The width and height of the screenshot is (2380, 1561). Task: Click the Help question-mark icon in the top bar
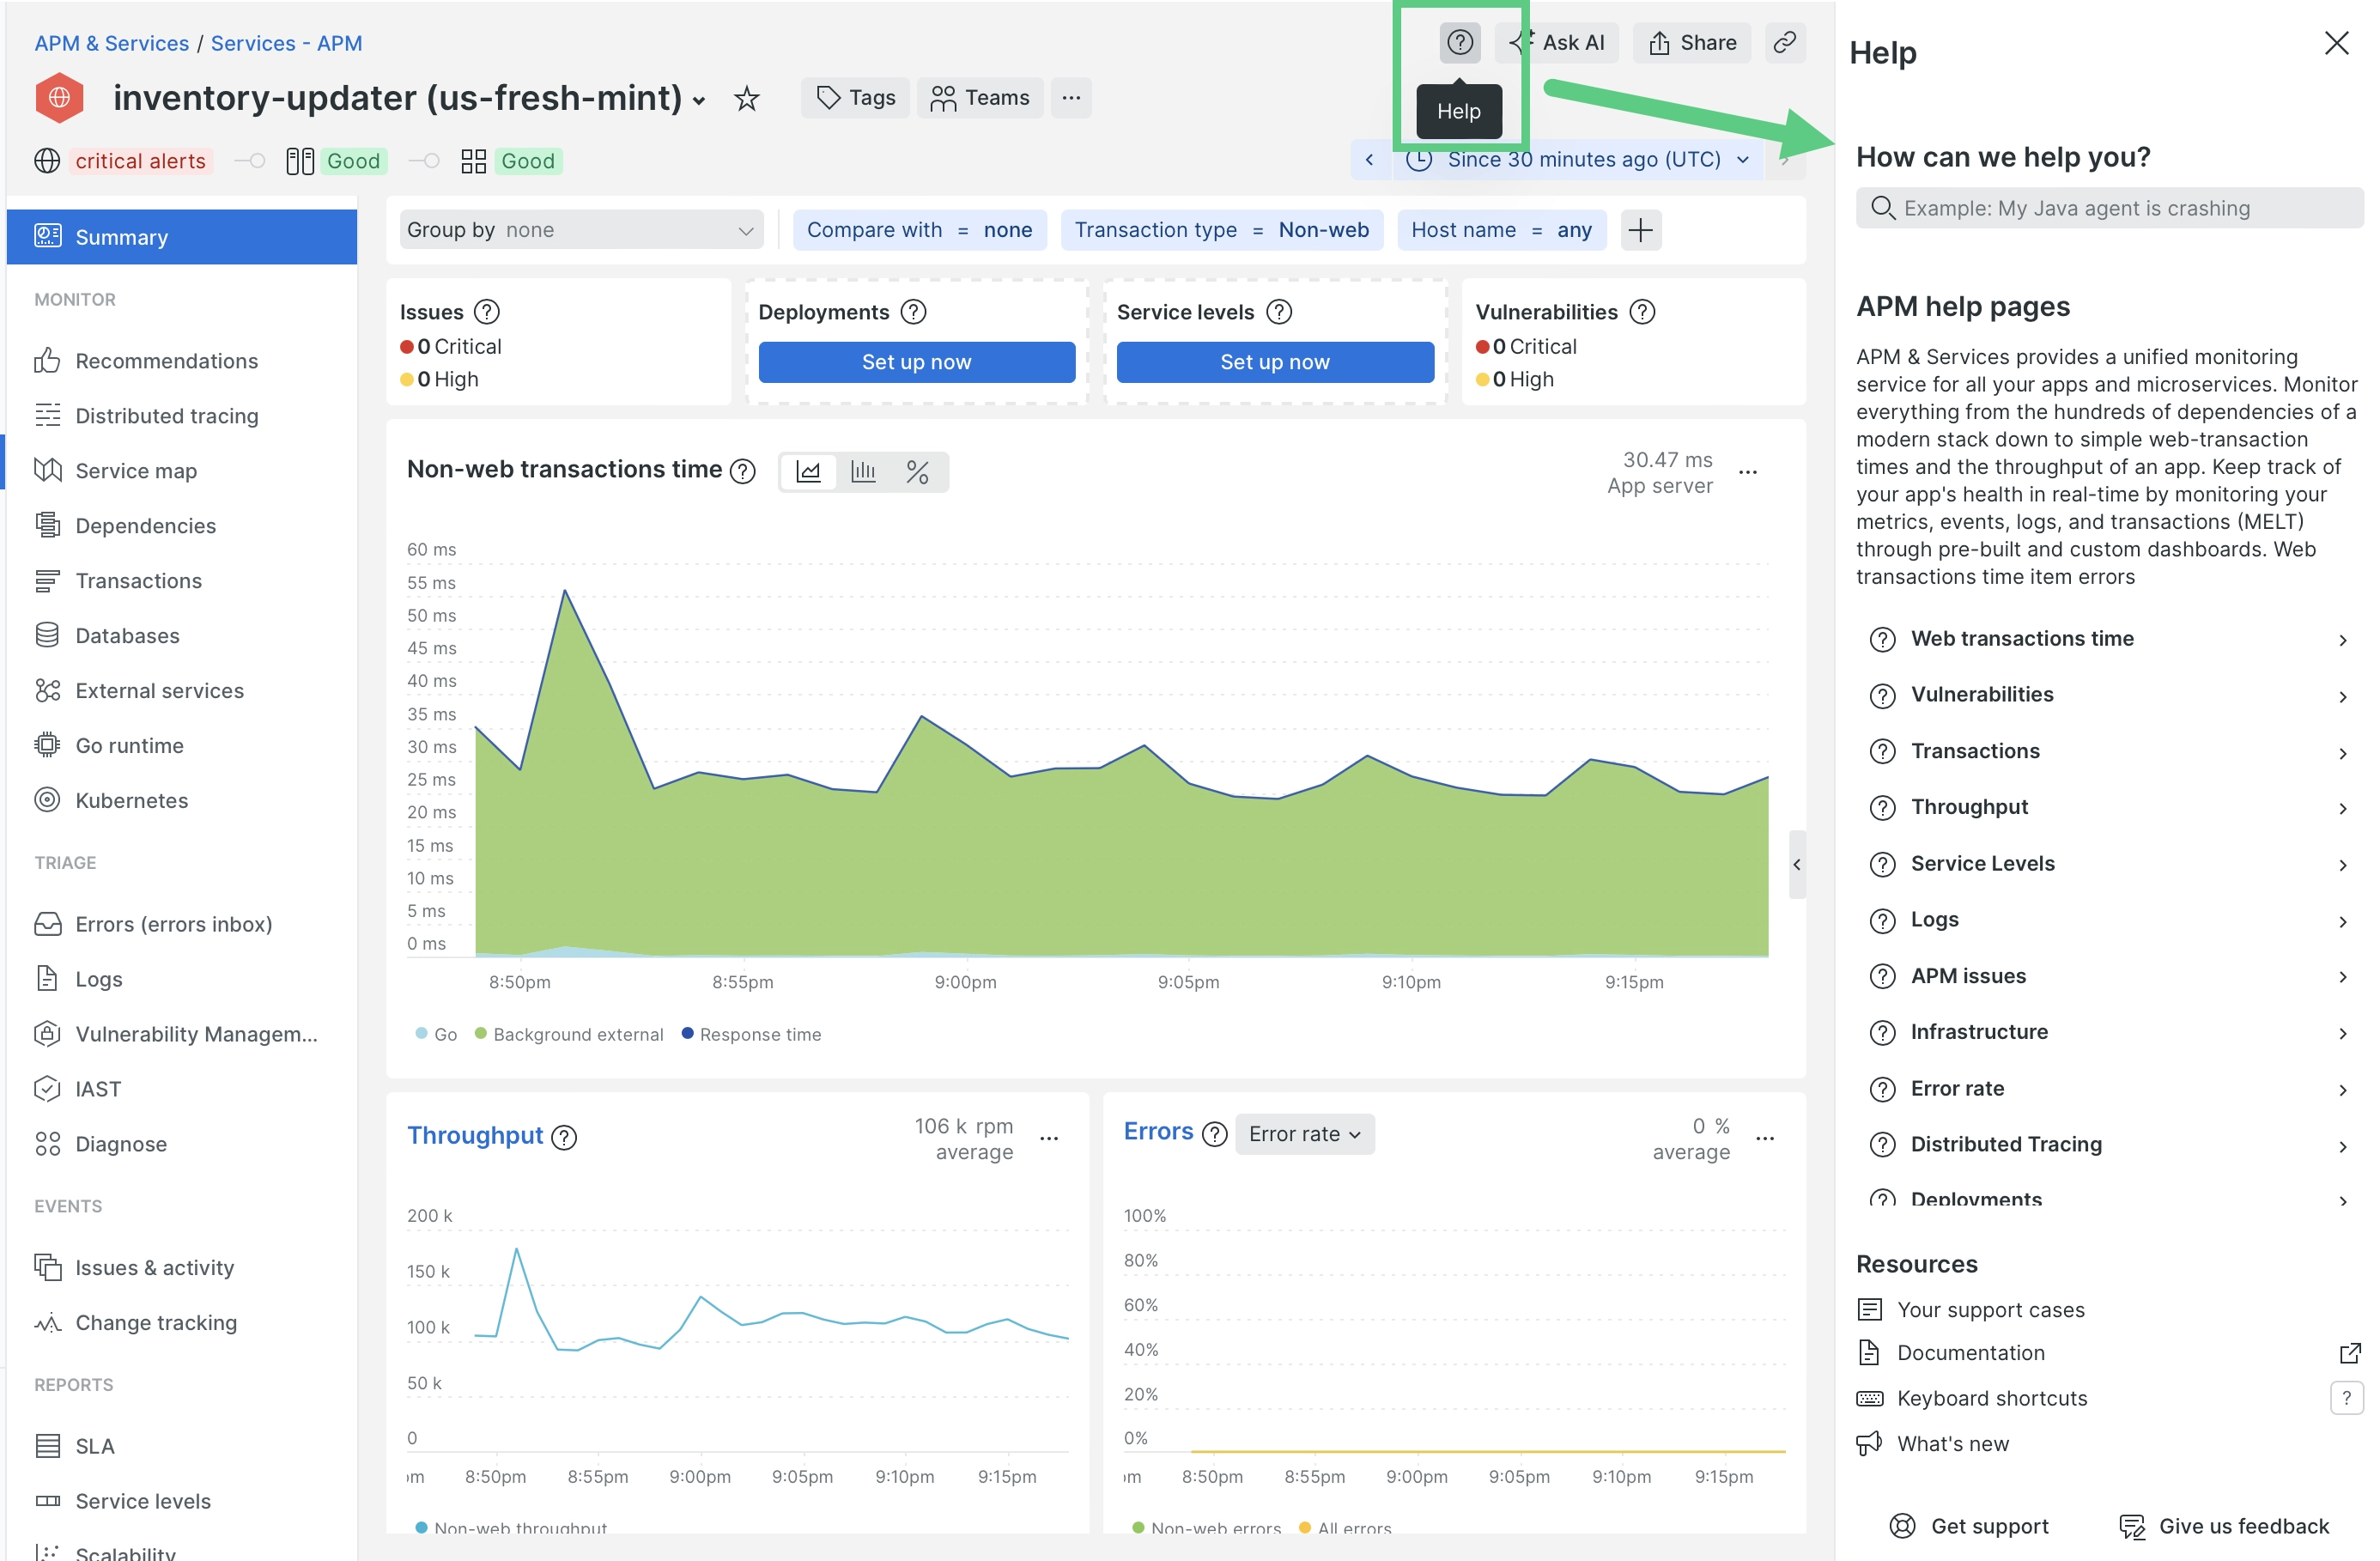click(x=1460, y=43)
